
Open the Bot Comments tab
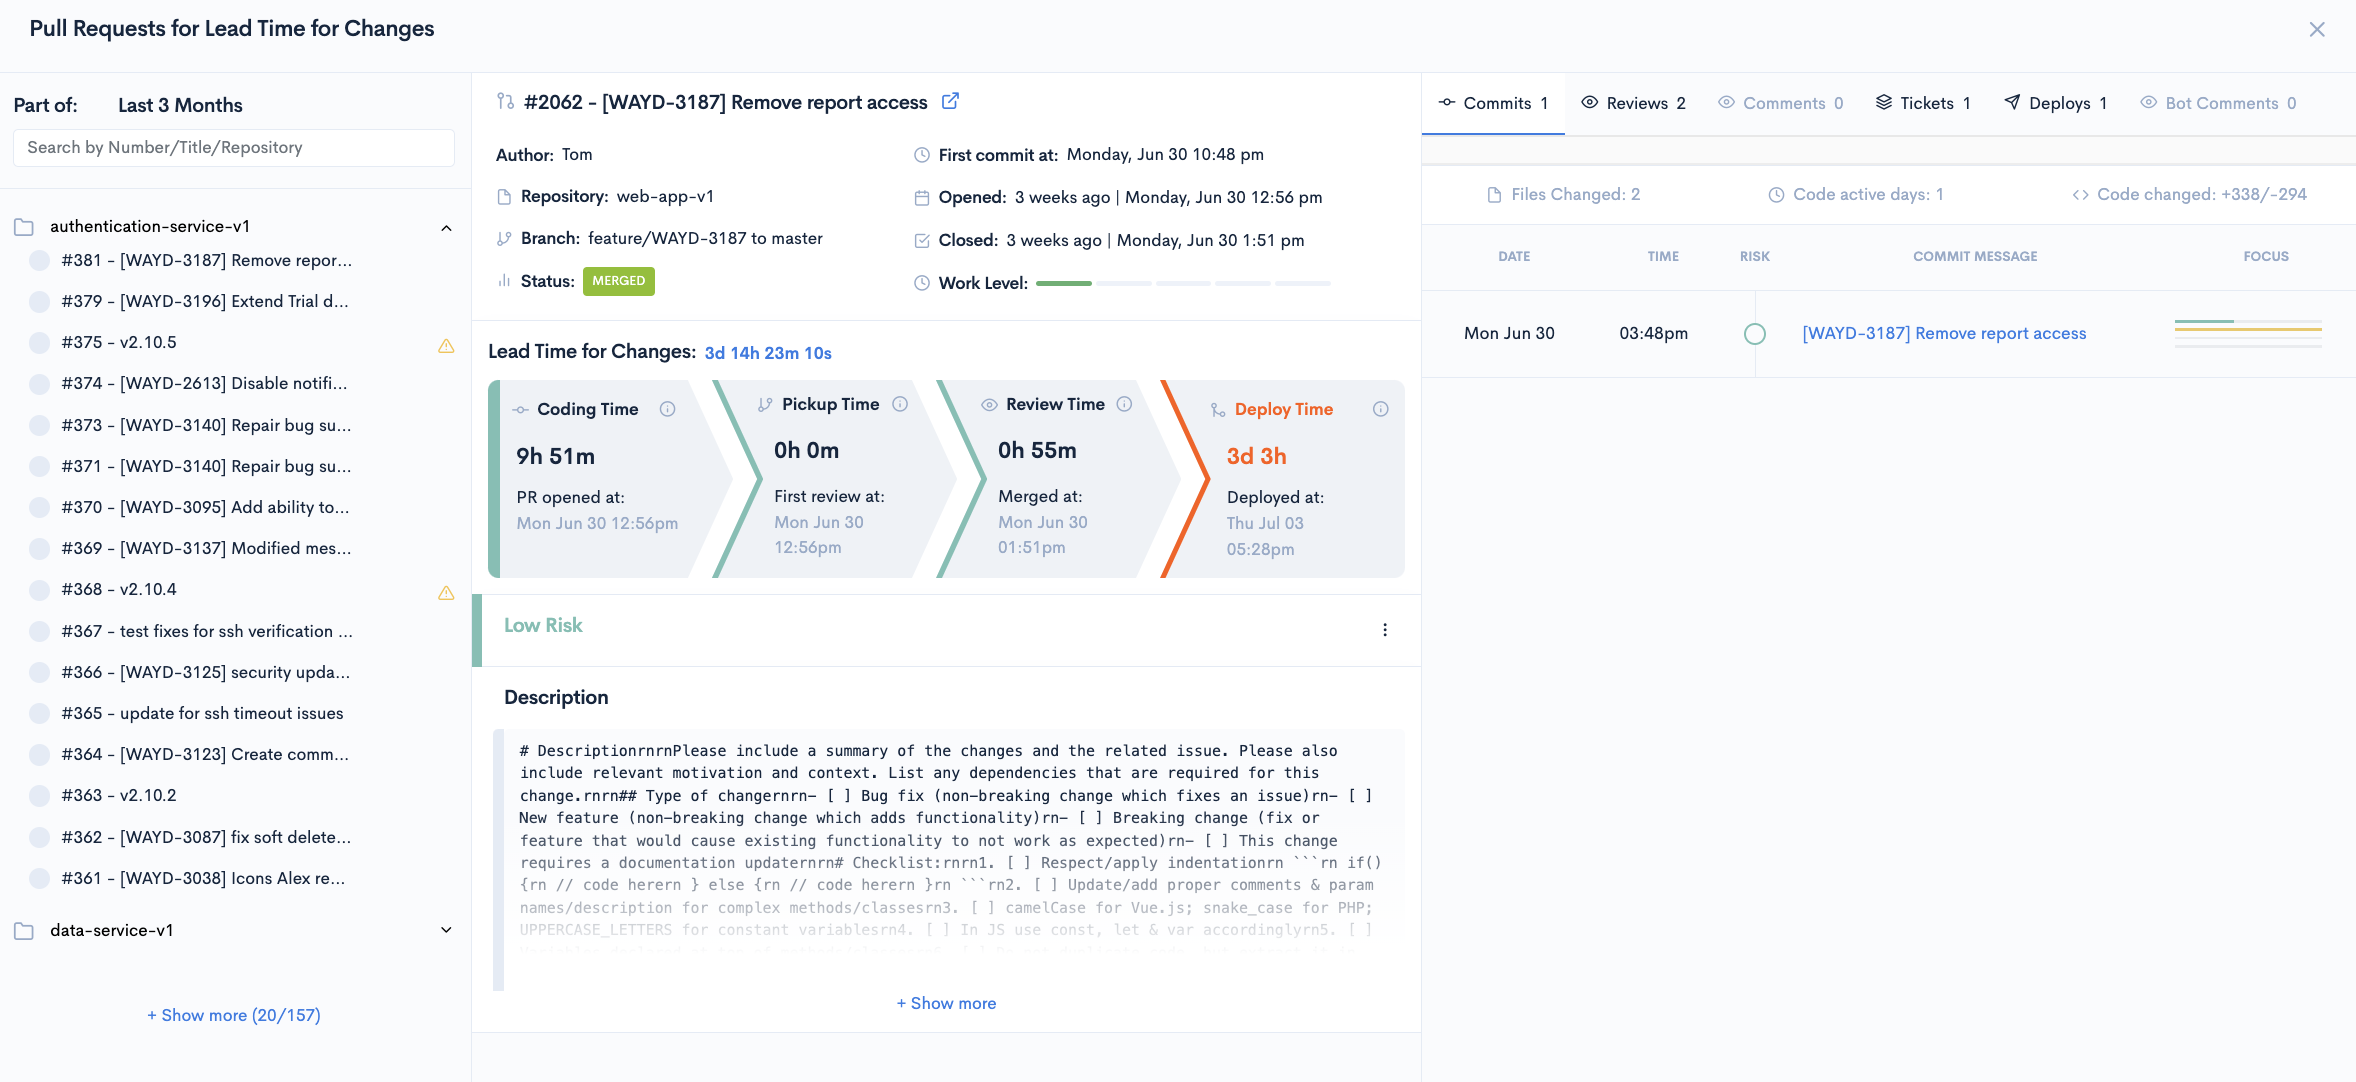2217,103
